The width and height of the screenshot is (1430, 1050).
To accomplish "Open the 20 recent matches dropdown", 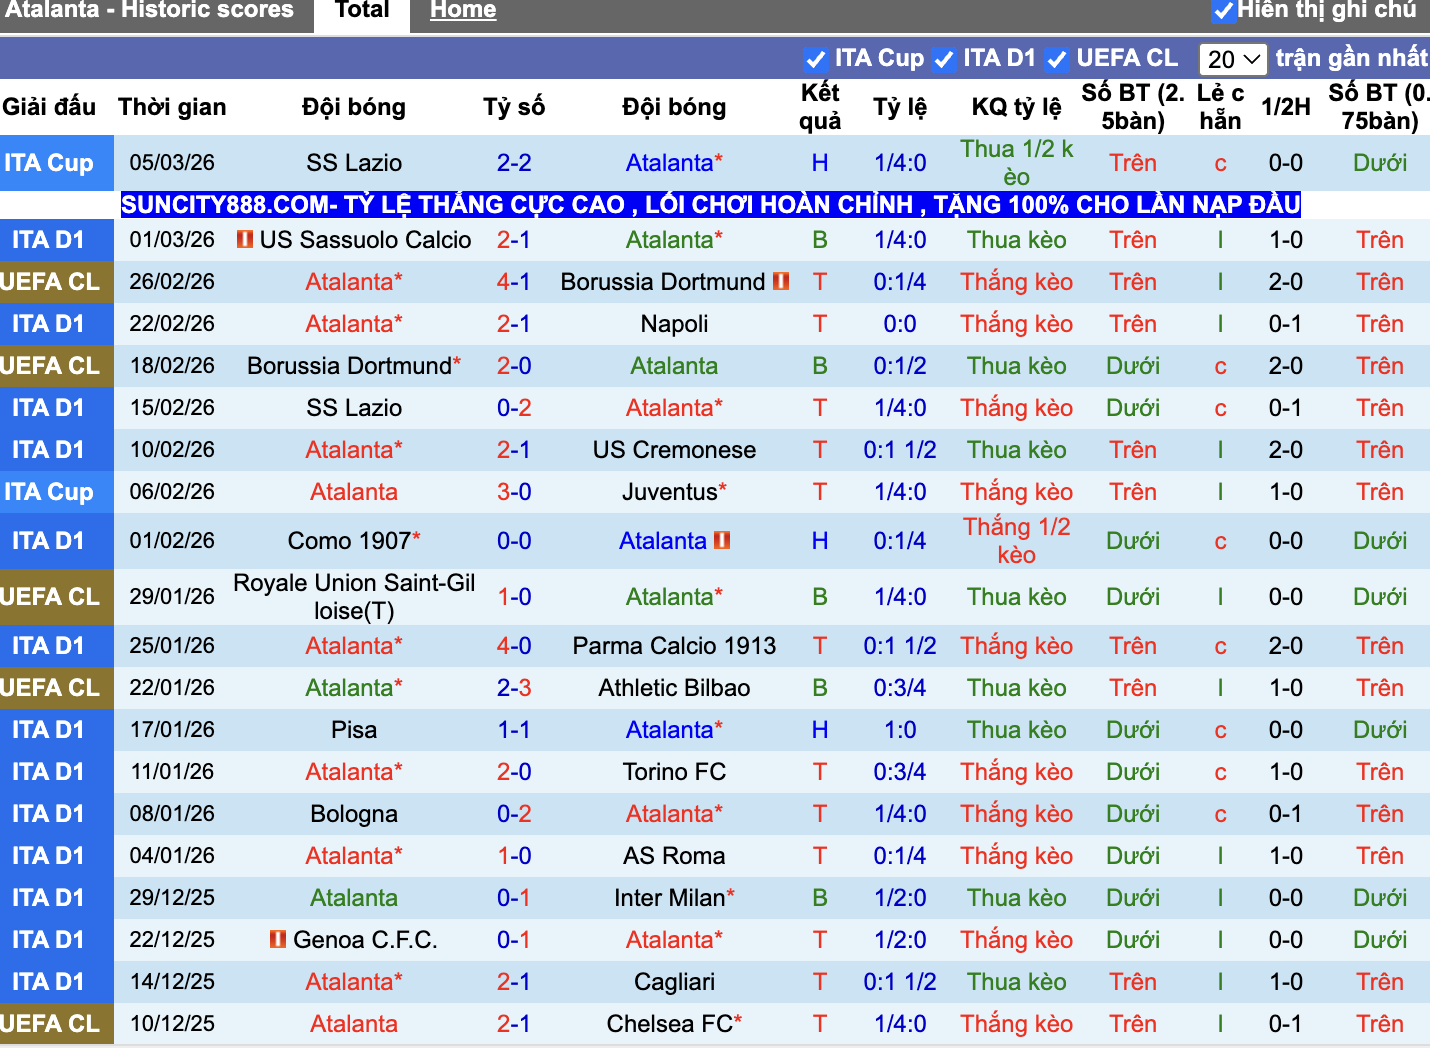I will coord(1233,59).
